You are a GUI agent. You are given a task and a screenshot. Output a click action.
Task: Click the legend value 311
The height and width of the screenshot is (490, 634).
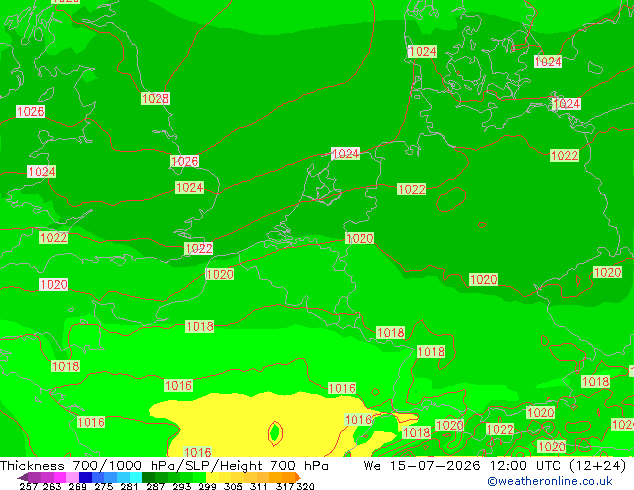(x=259, y=486)
